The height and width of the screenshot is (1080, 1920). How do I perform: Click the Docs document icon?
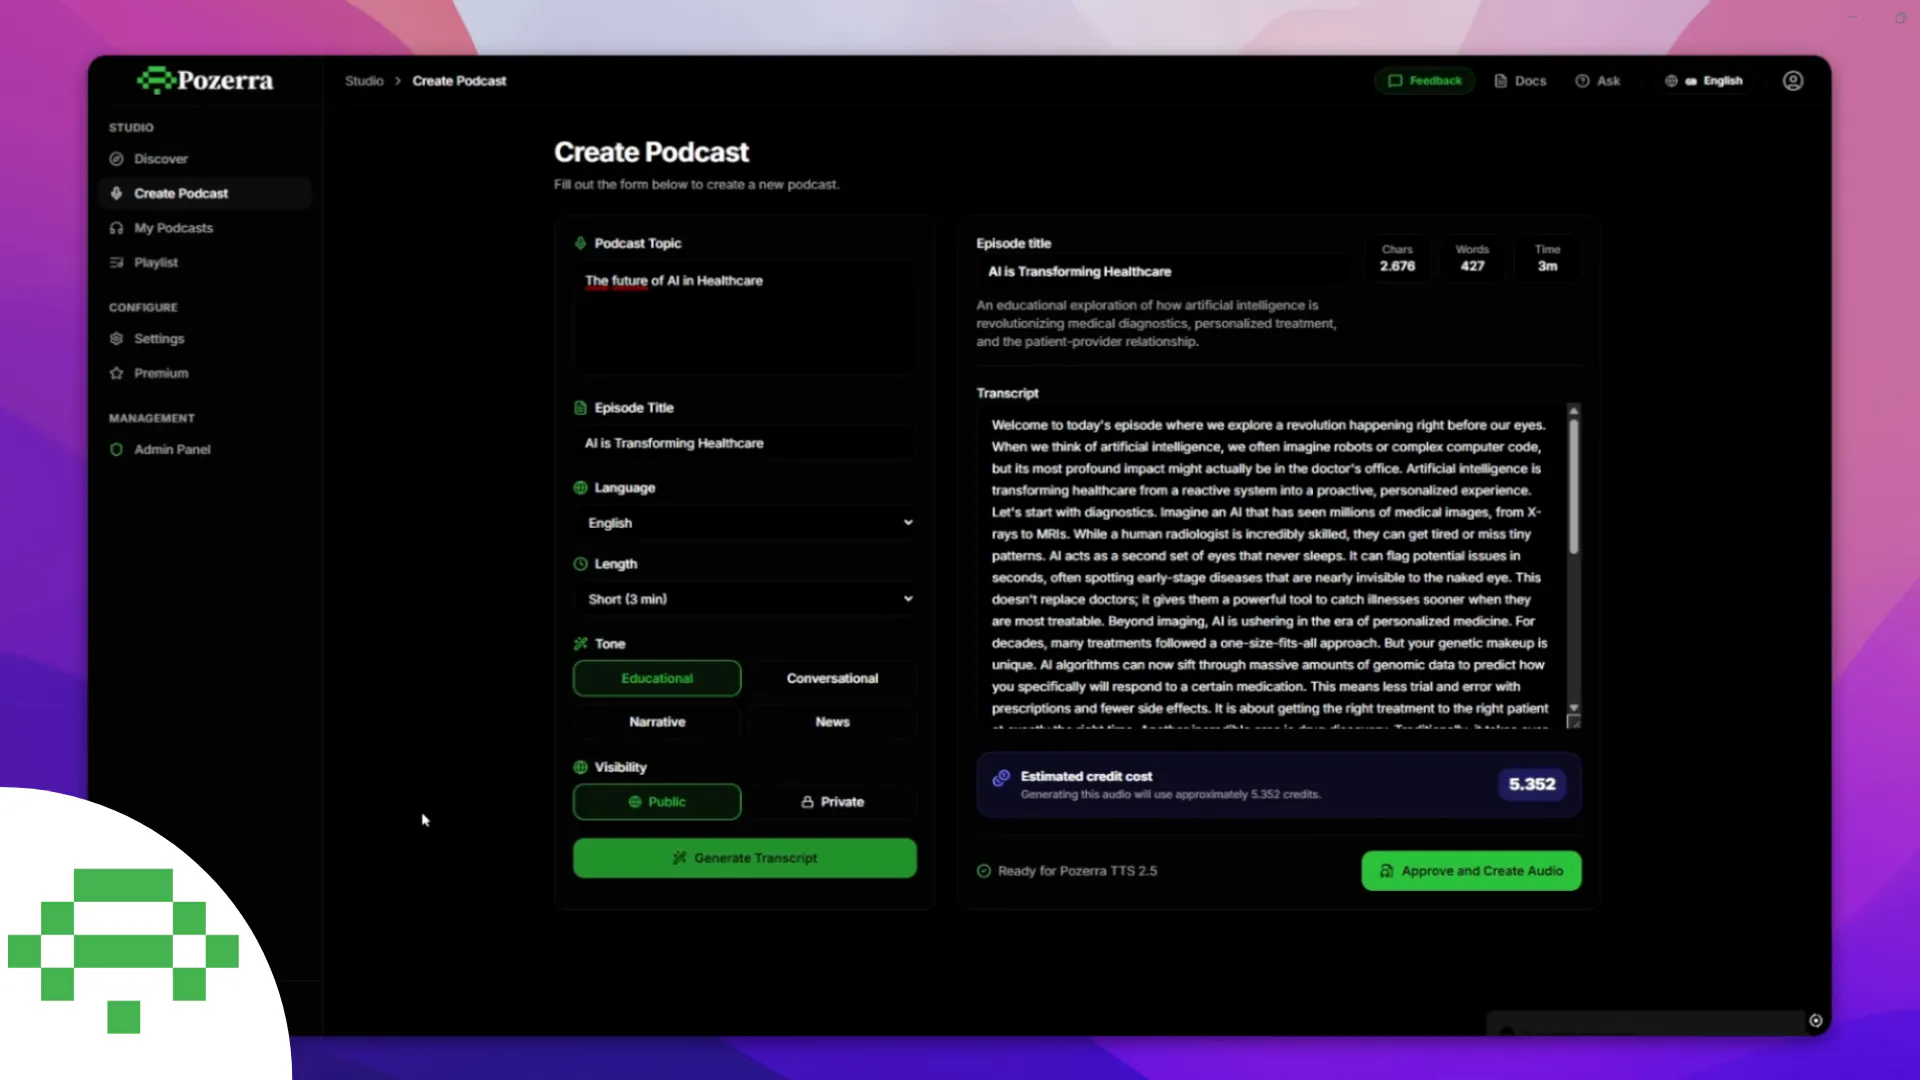click(x=1500, y=81)
